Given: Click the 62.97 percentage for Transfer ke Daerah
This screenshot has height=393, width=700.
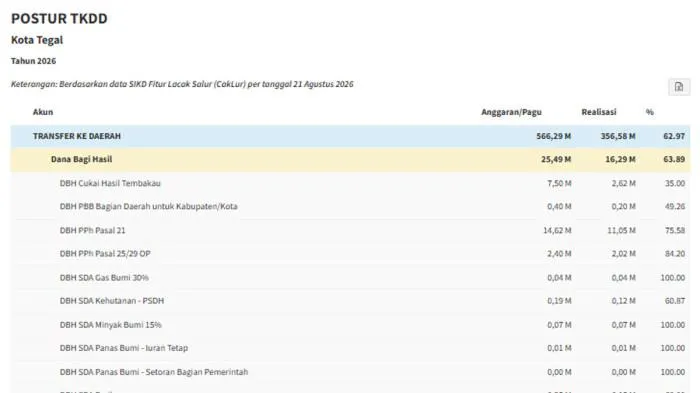Looking at the screenshot, I should coord(674,136).
